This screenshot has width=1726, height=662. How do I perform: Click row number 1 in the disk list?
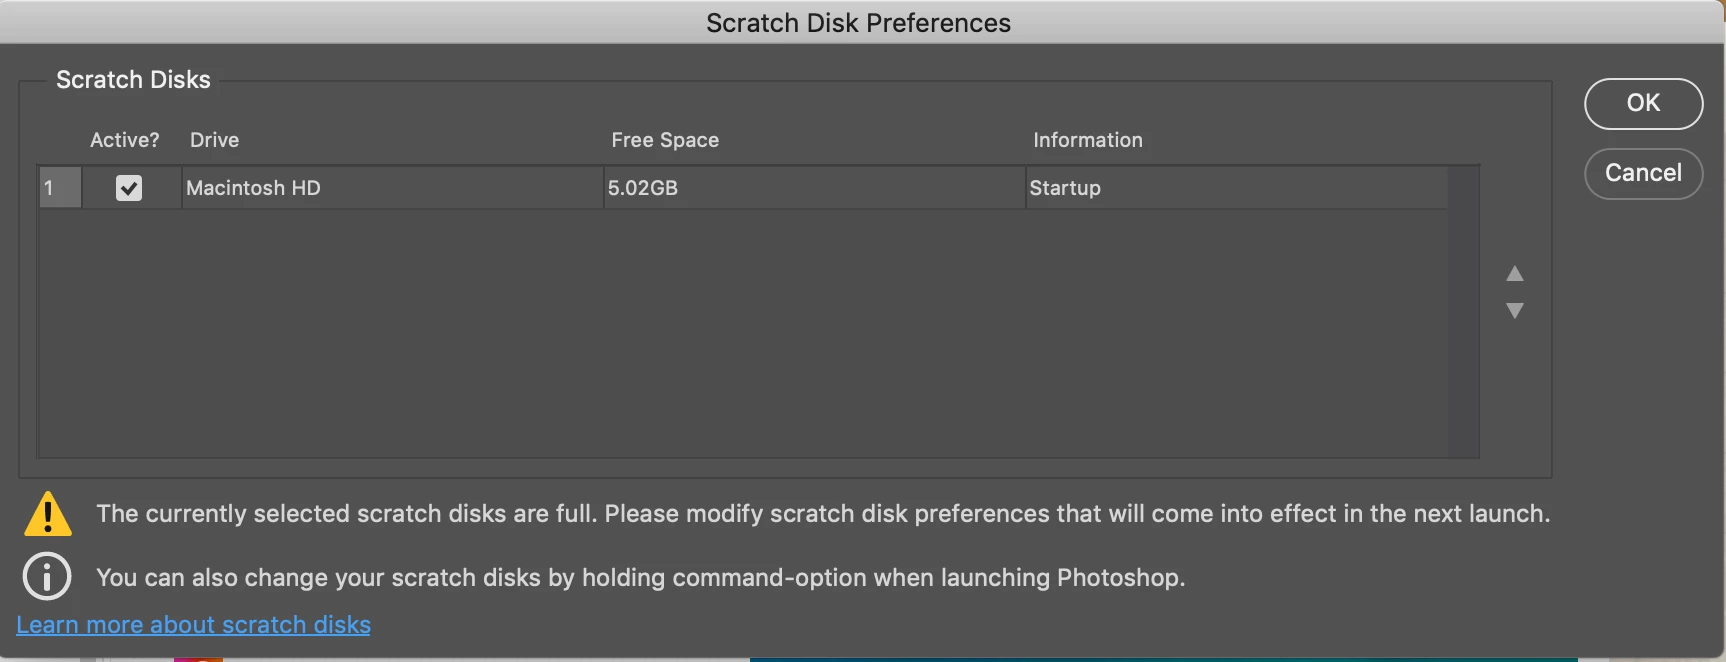(59, 188)
